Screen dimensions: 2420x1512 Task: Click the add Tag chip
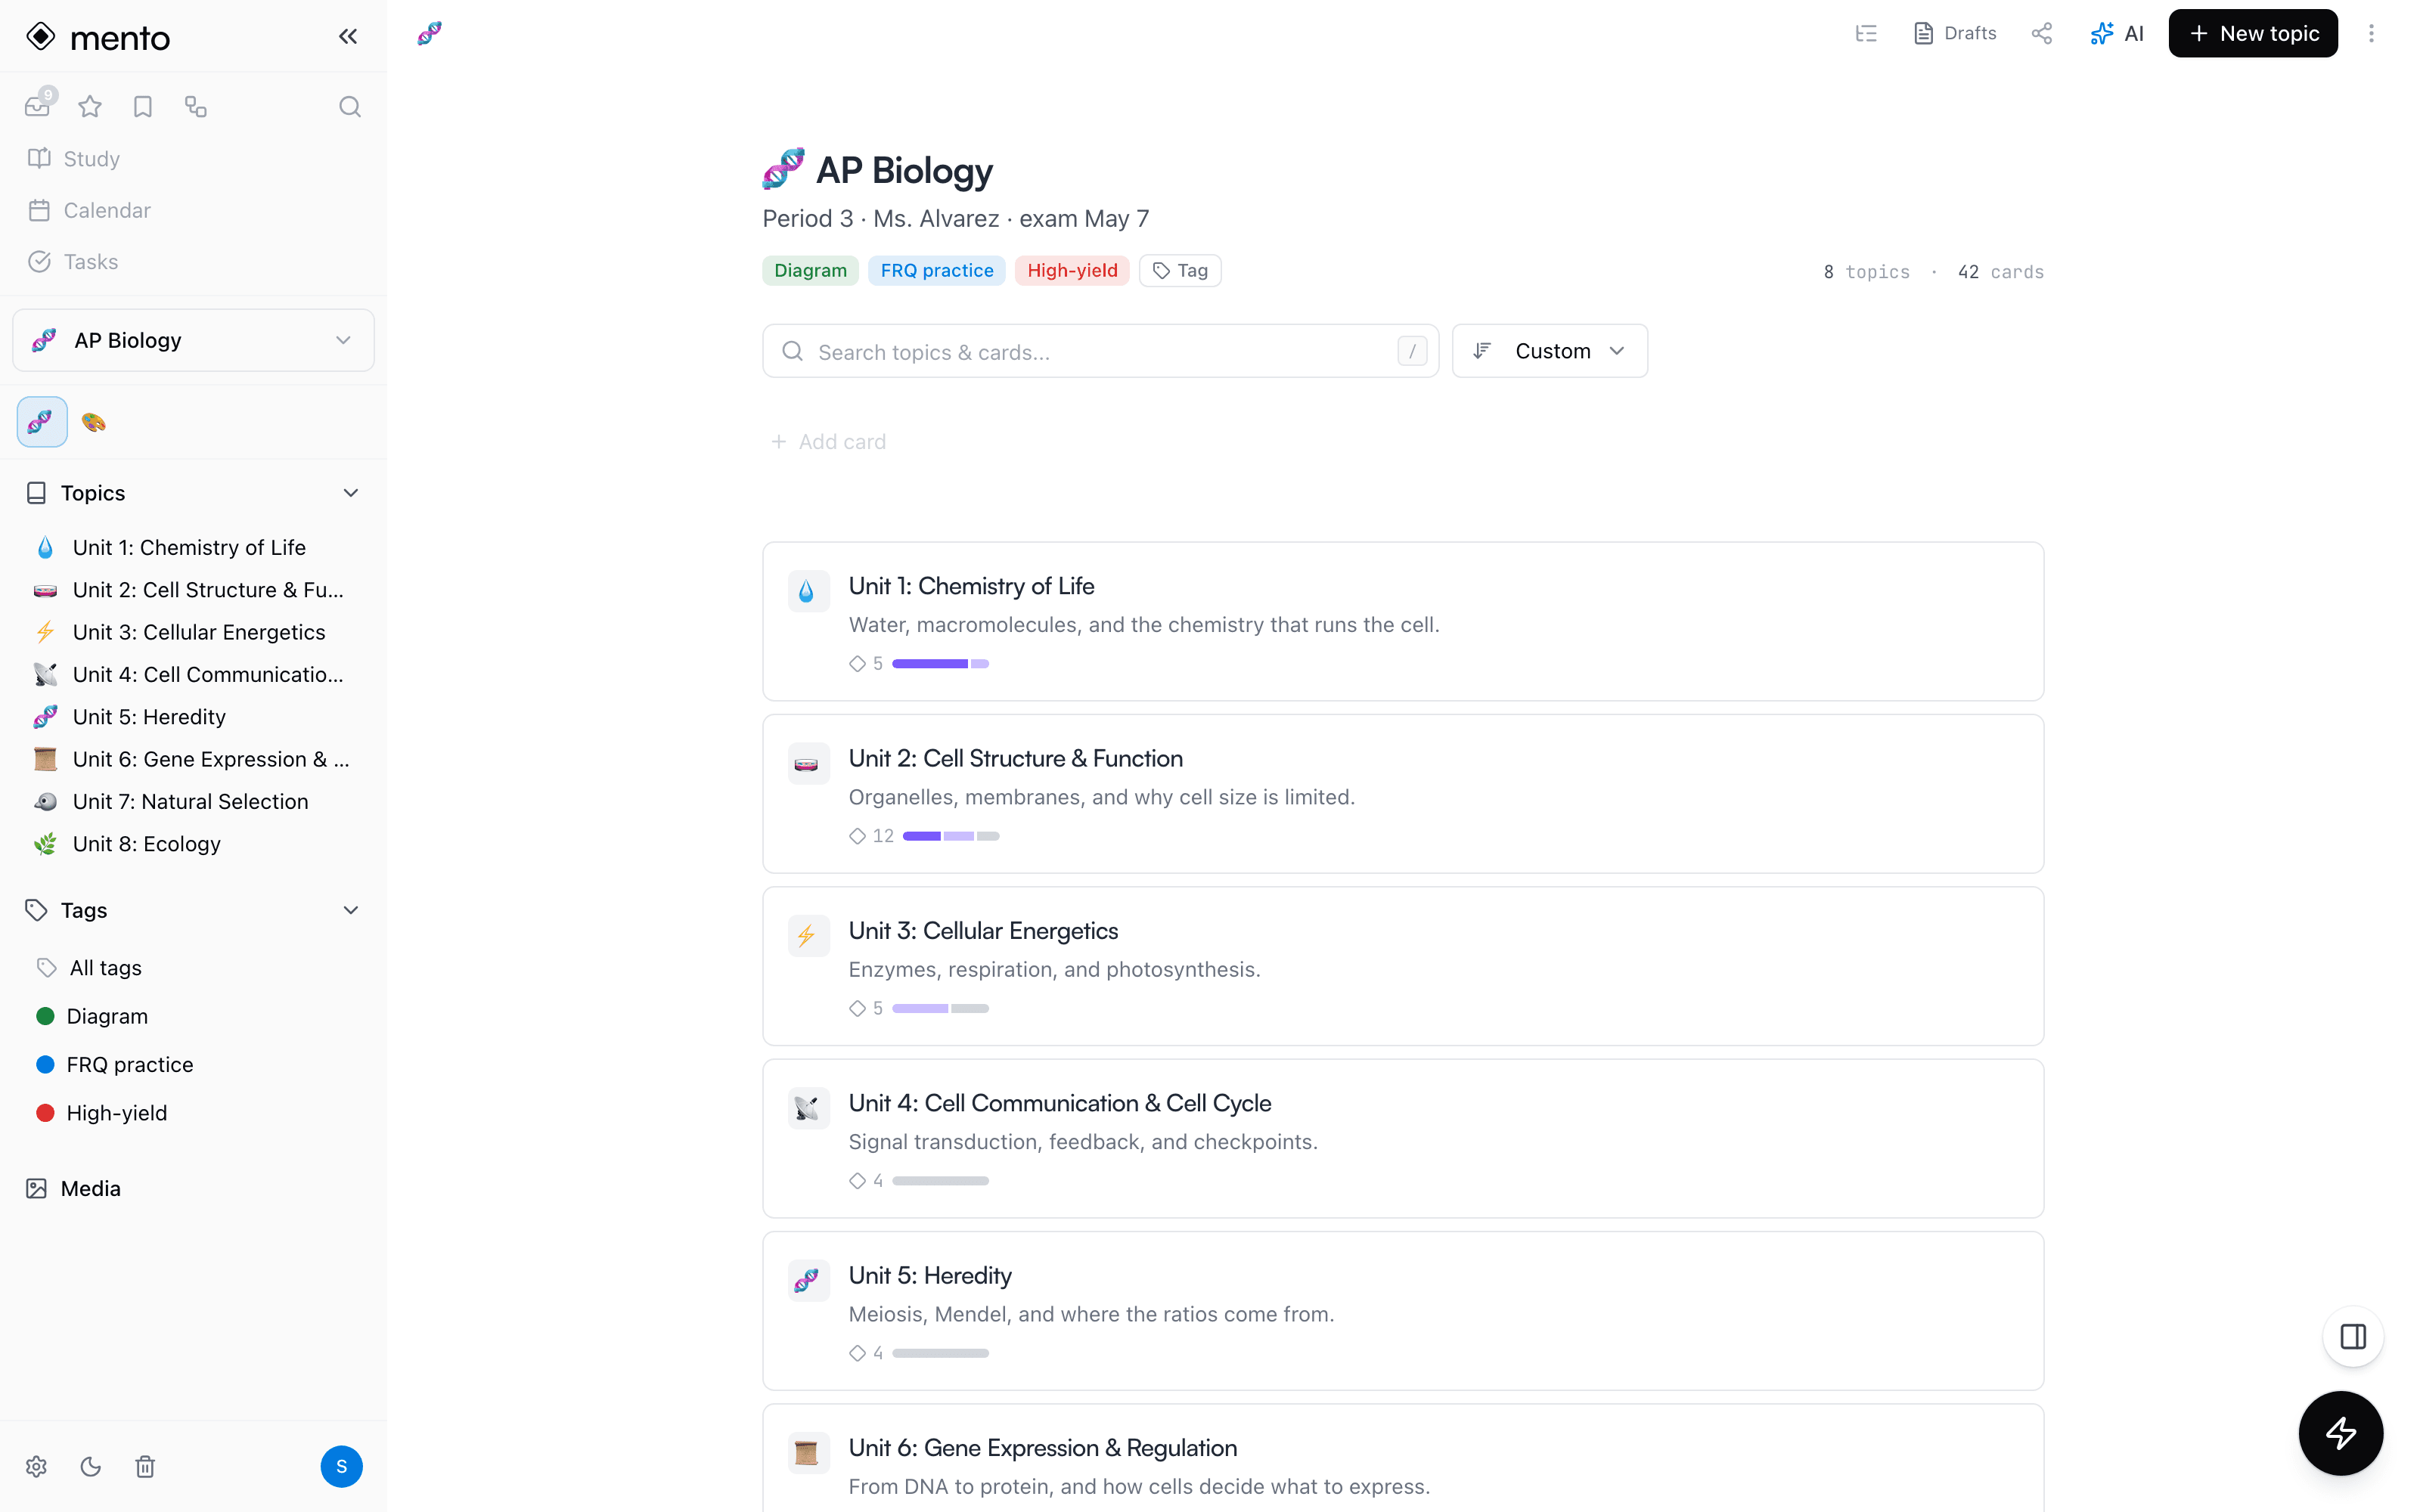click(x=1180, y=270)
